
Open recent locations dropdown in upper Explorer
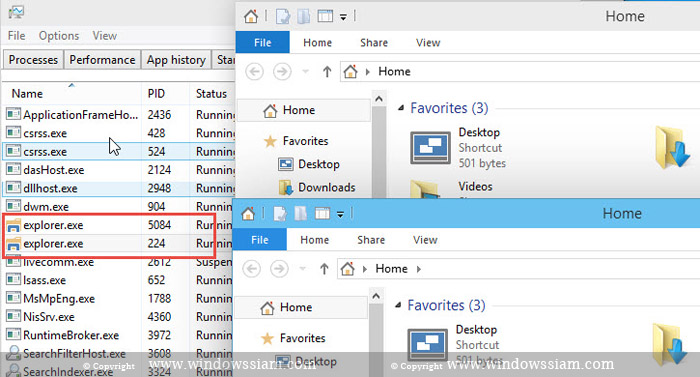[x=306, y=71]
